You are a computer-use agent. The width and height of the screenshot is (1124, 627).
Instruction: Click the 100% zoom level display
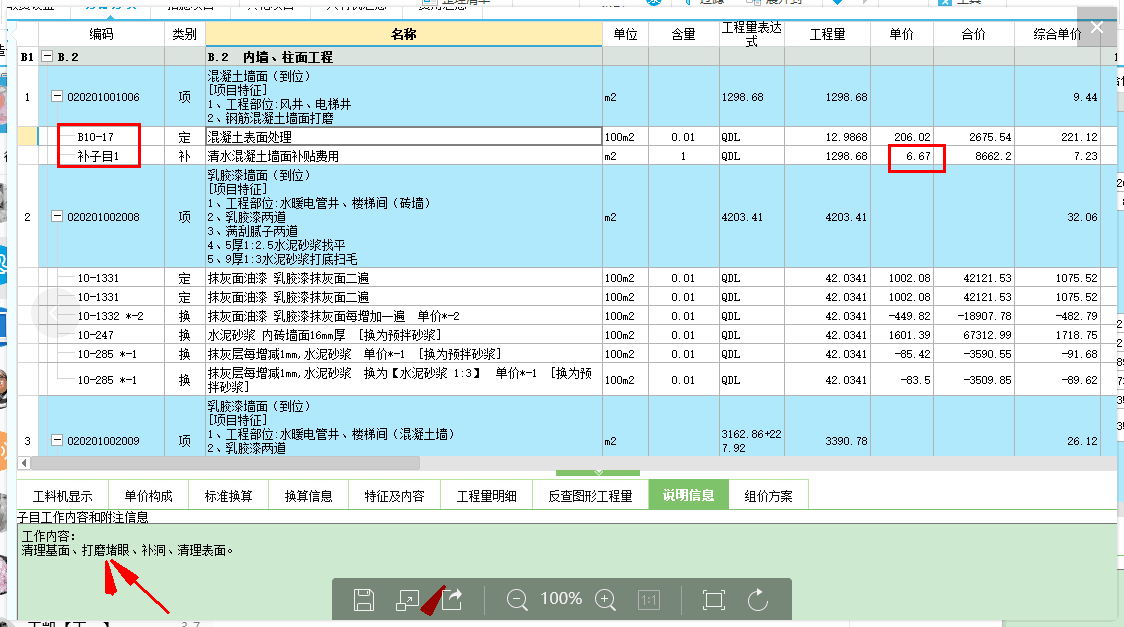(561, 598)
